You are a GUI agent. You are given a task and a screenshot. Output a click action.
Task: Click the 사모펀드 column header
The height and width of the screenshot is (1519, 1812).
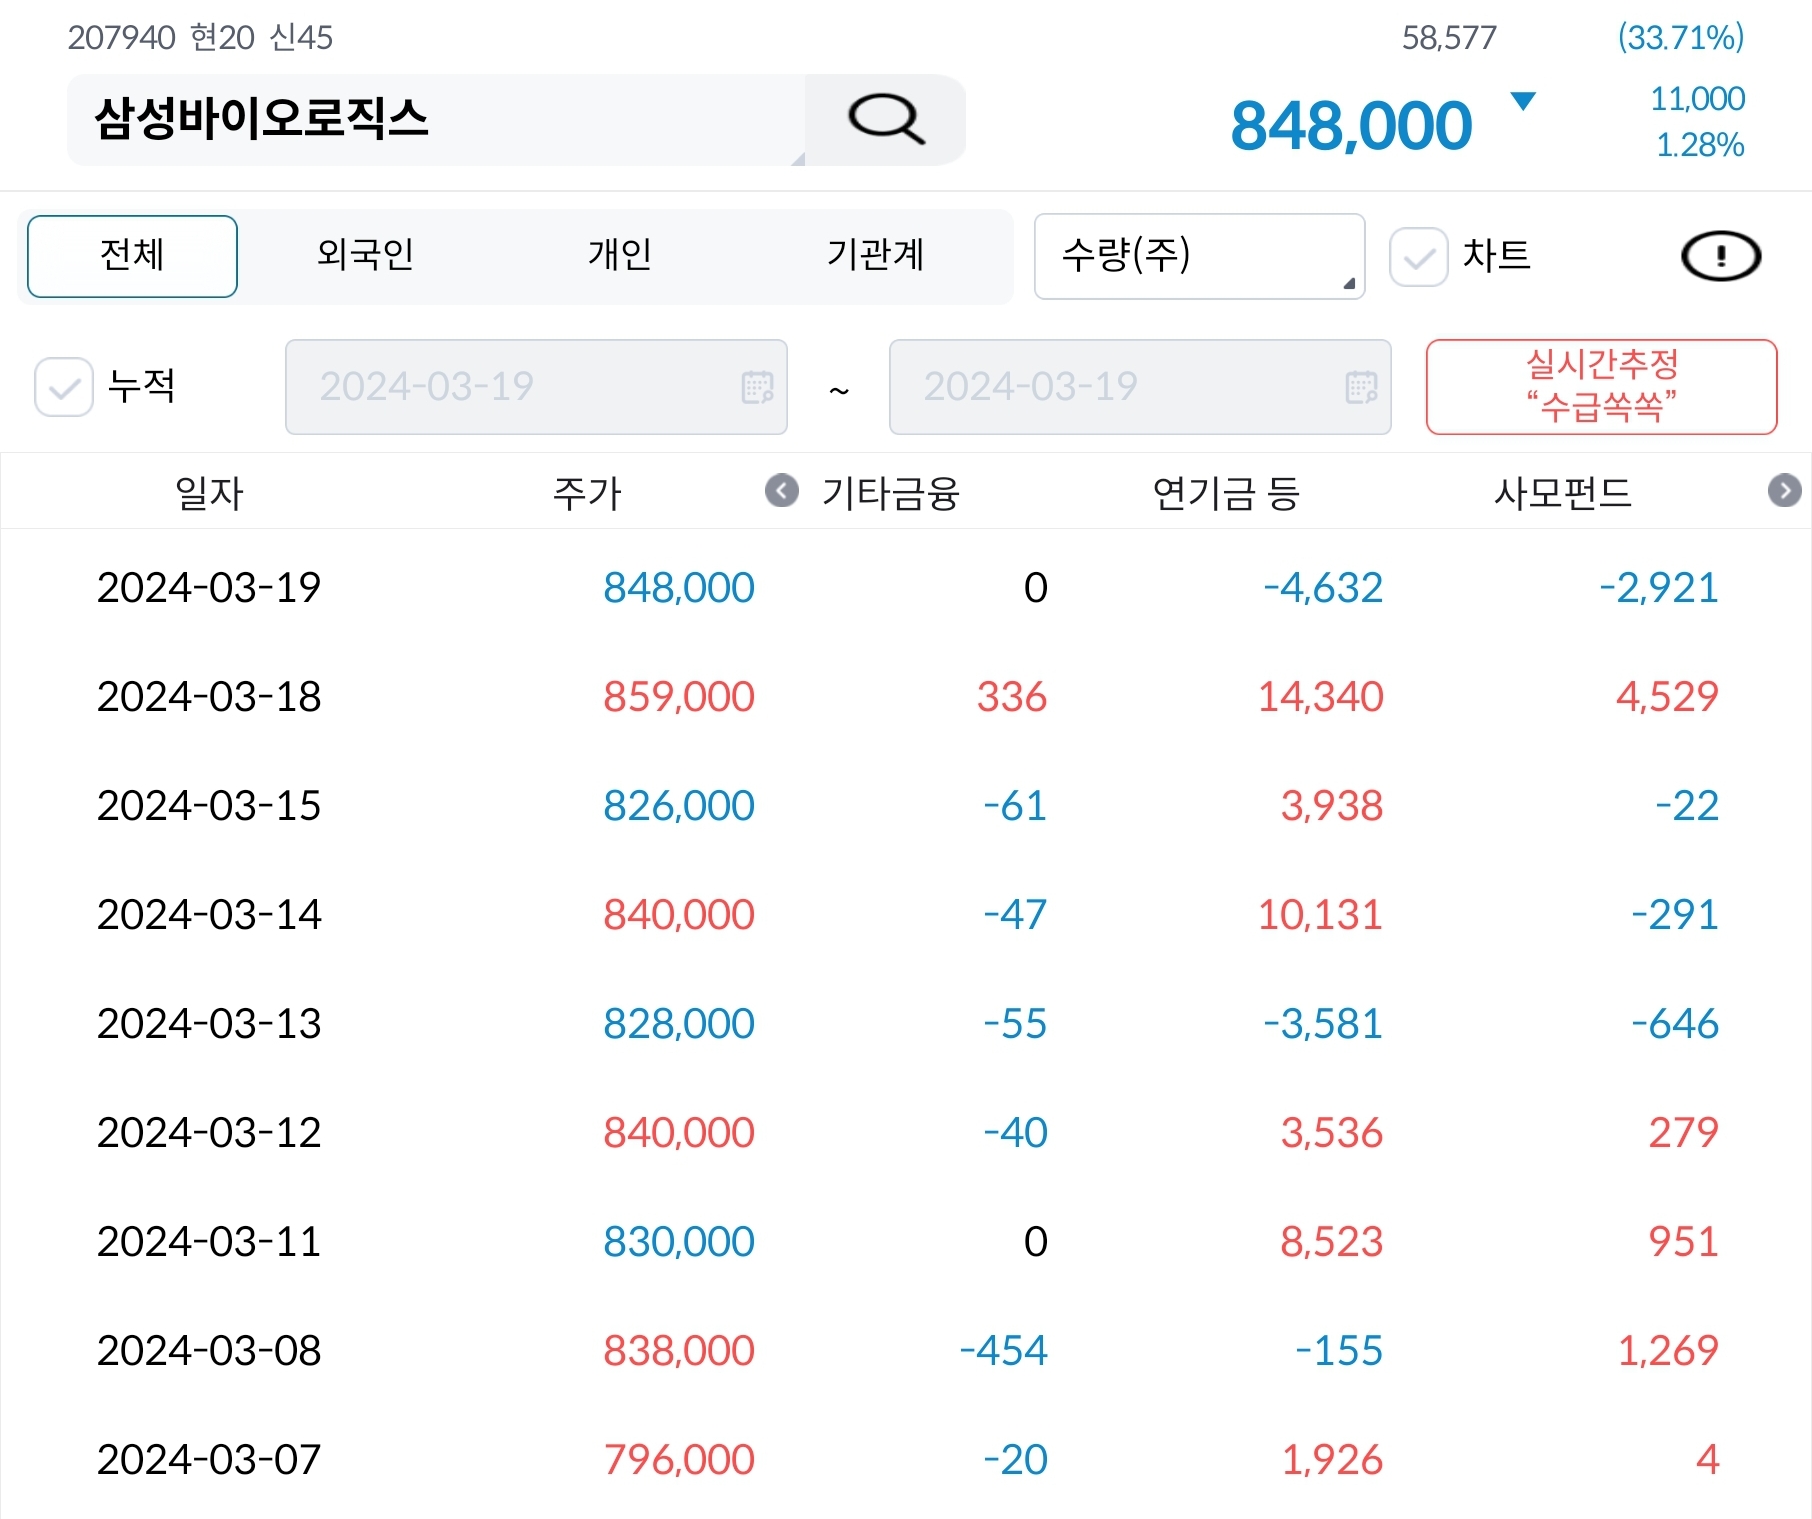tap(1563, 493)
